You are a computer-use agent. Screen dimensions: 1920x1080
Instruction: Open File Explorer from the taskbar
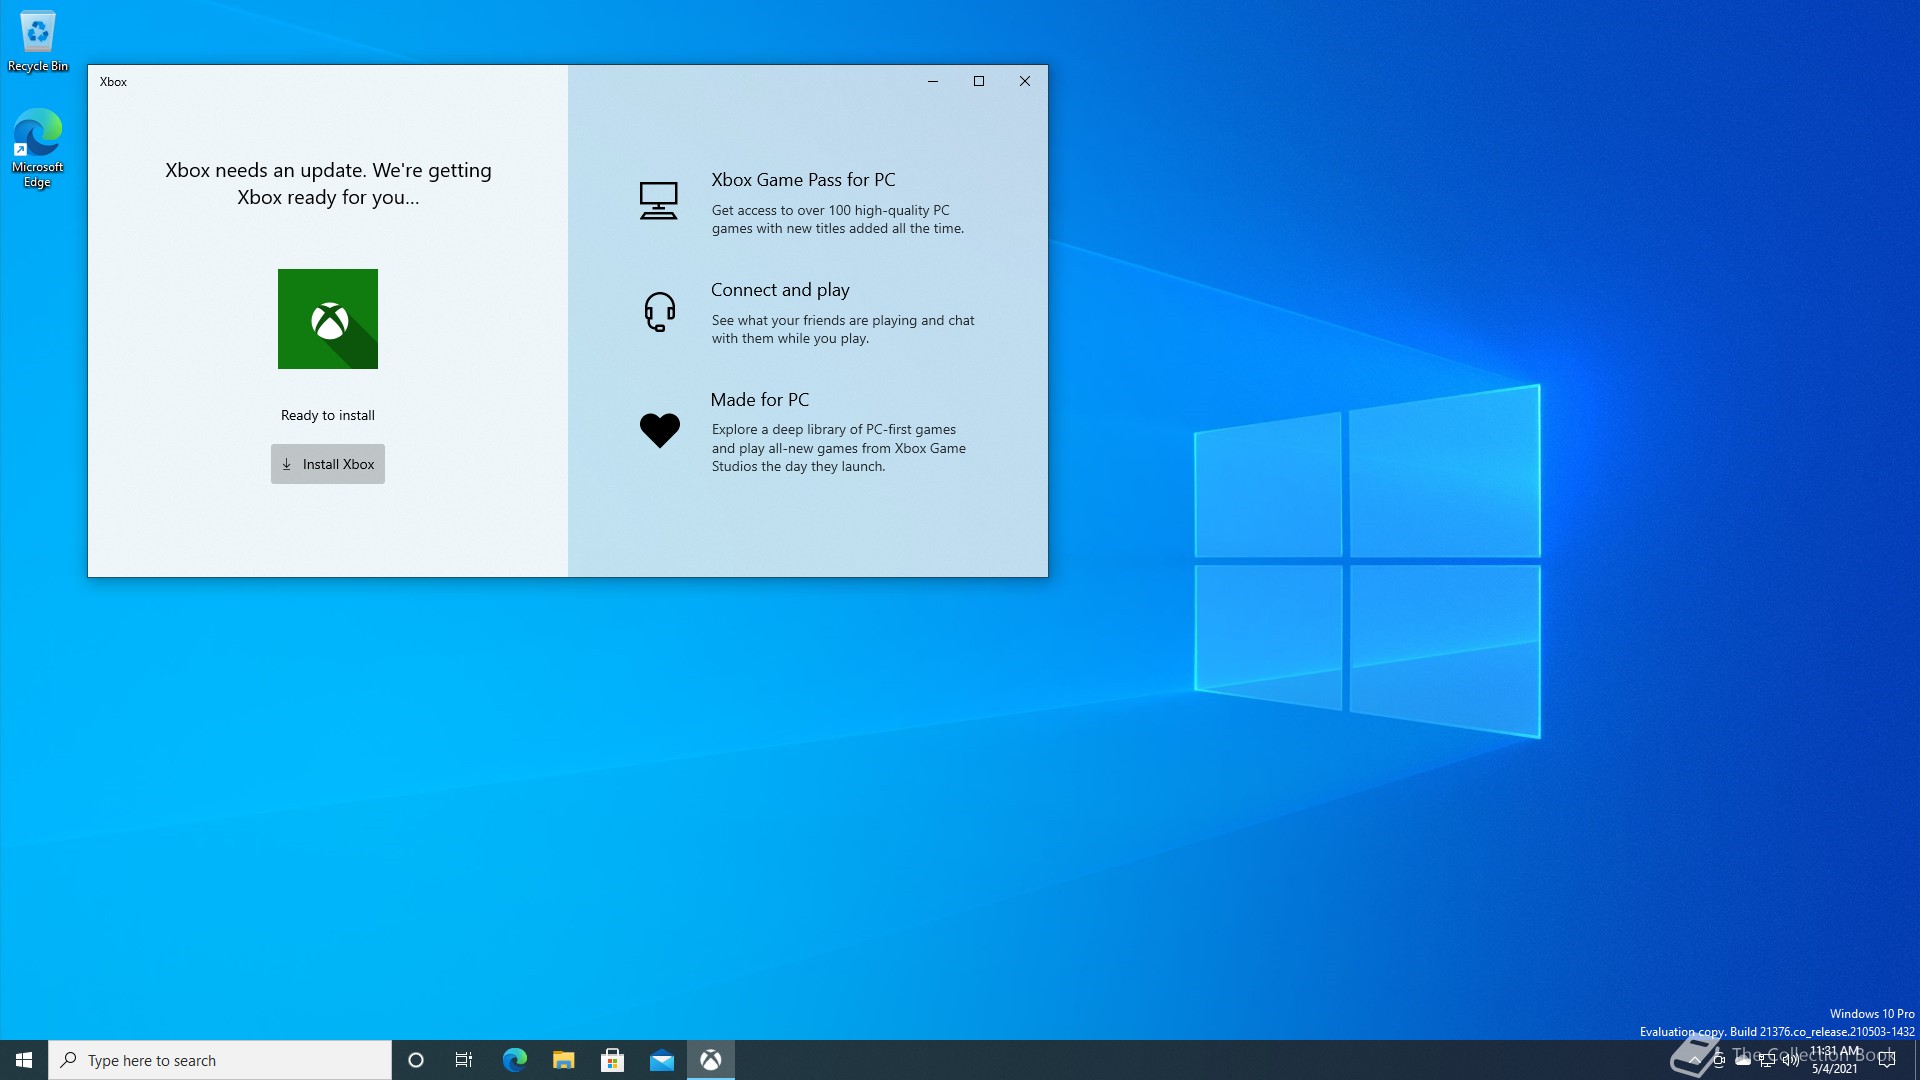click(563, 1060)
